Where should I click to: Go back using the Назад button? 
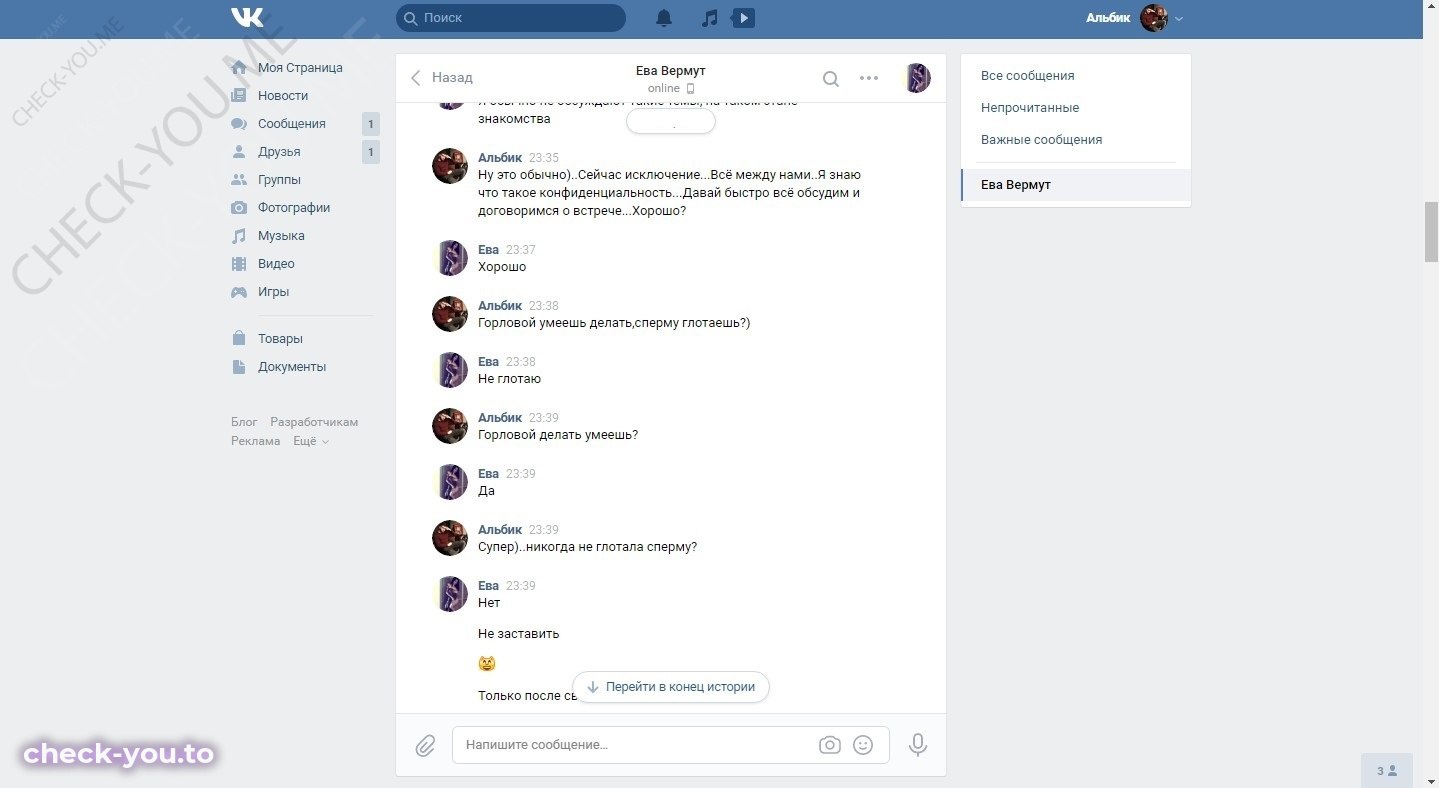click(442, 78)
